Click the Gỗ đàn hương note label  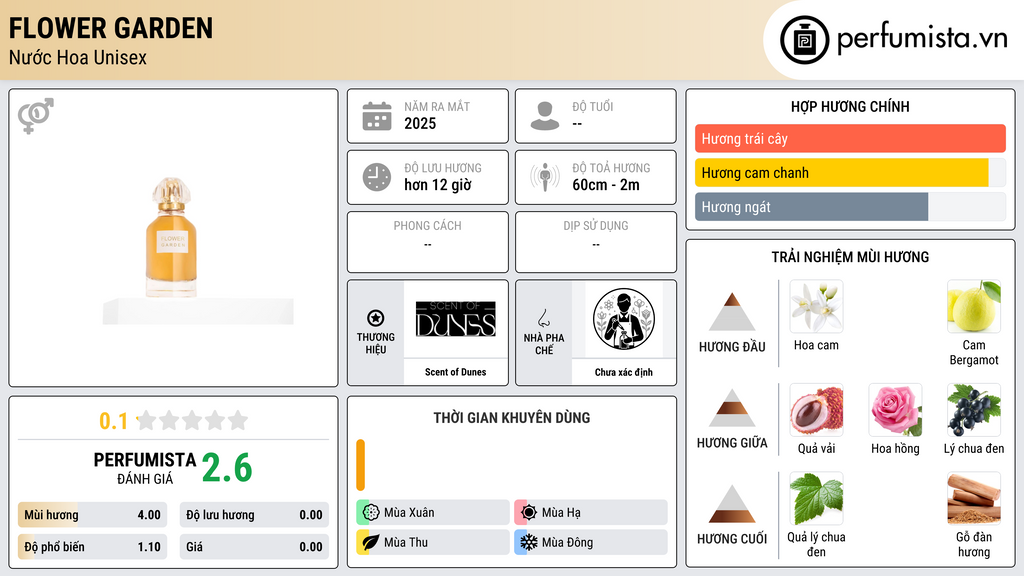974,544
